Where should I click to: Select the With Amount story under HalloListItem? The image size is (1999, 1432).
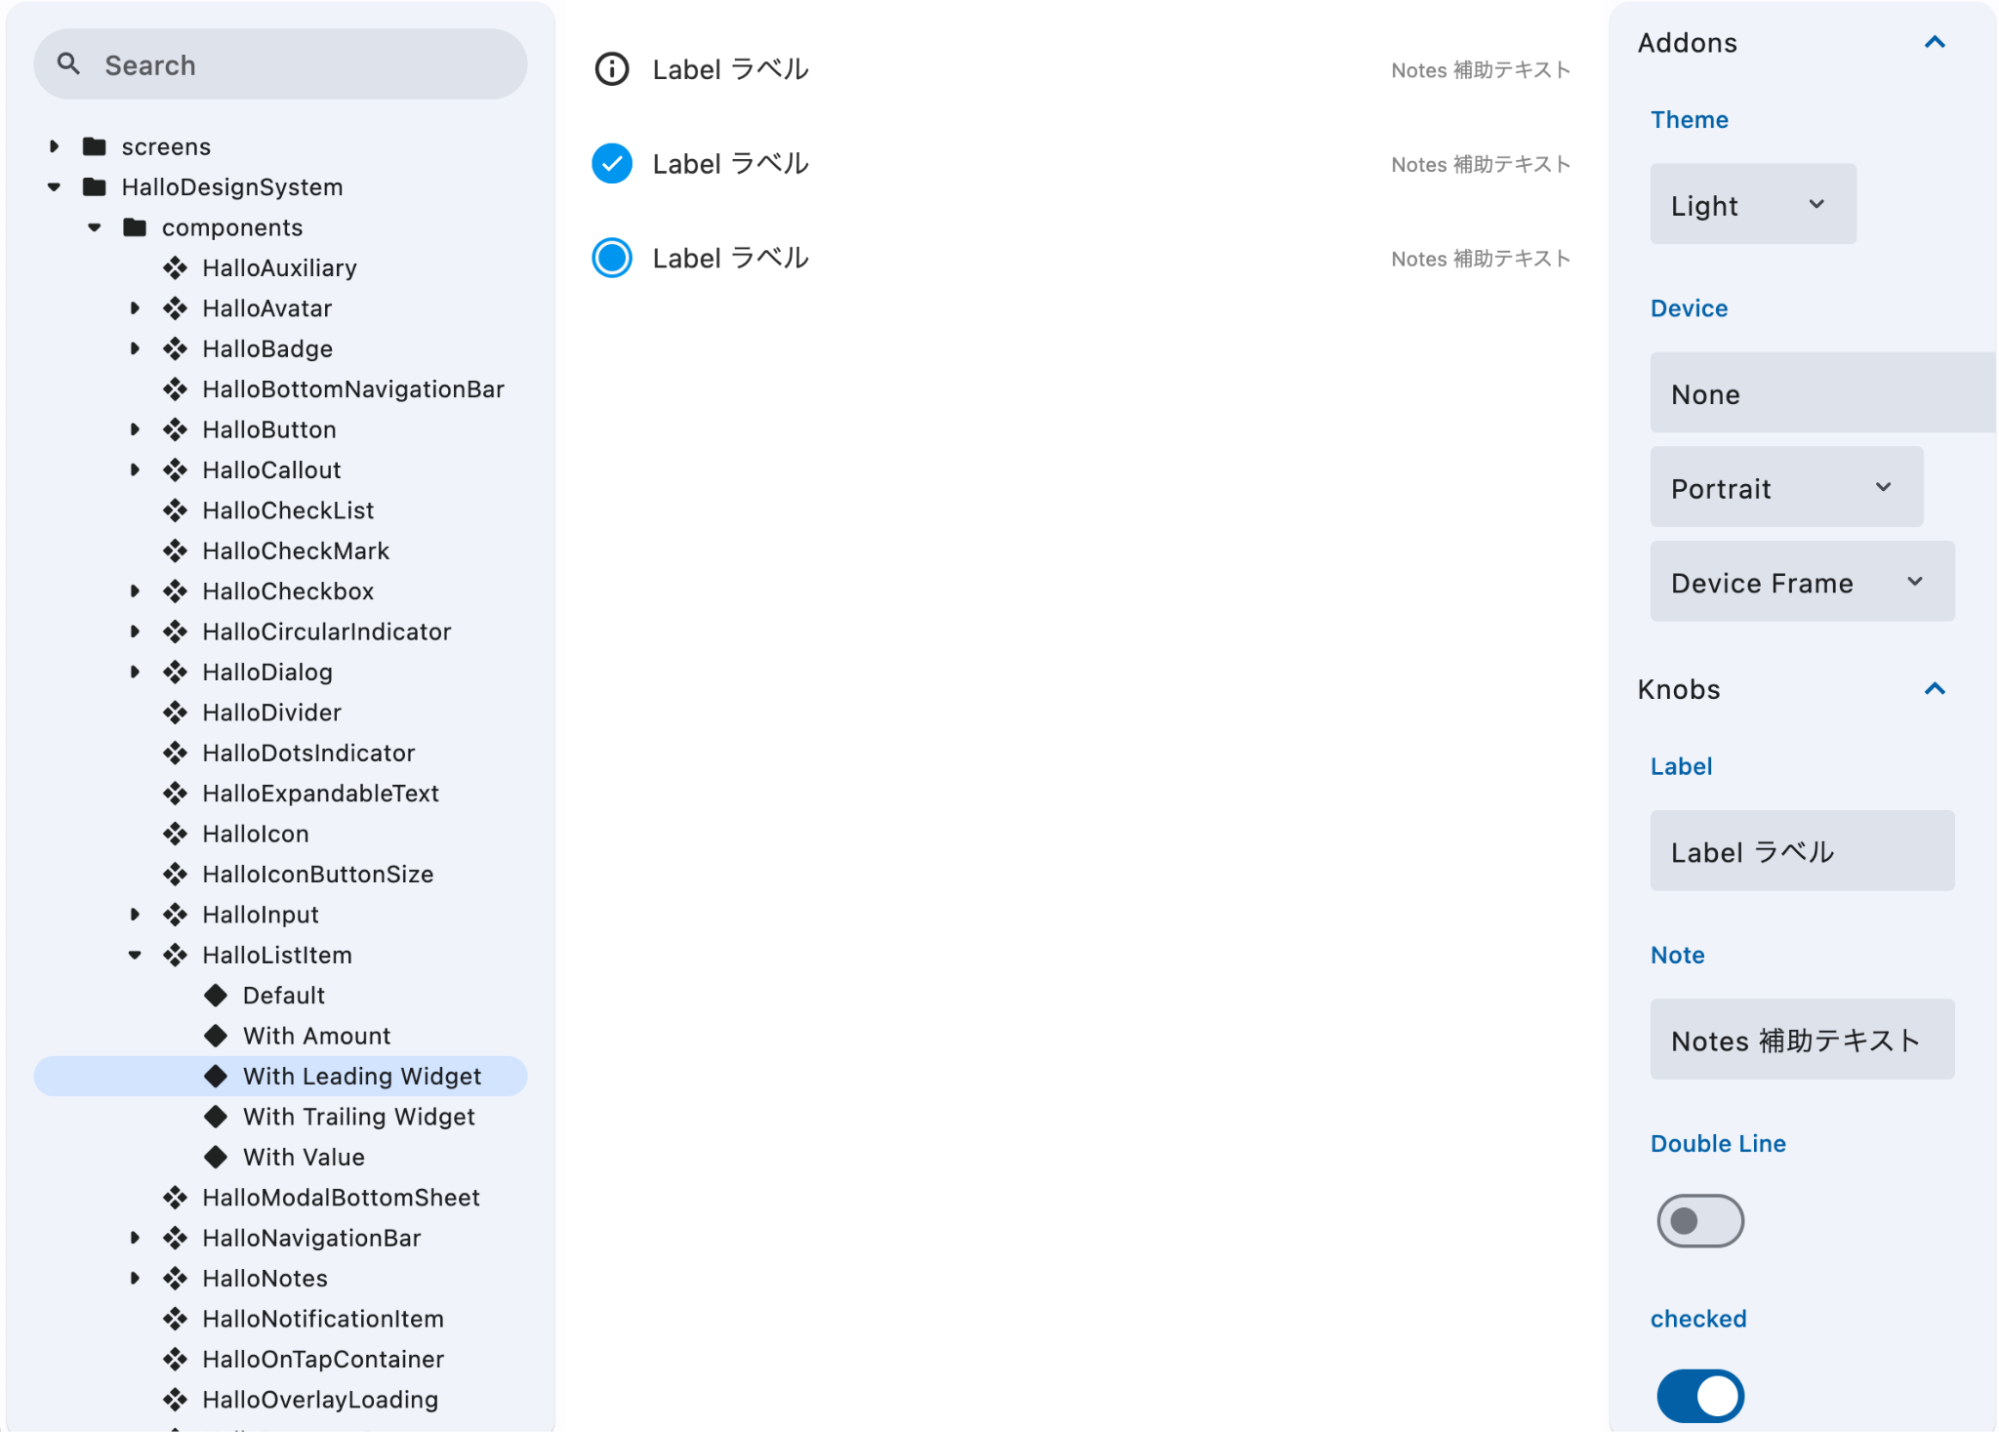coord(316,1035)
